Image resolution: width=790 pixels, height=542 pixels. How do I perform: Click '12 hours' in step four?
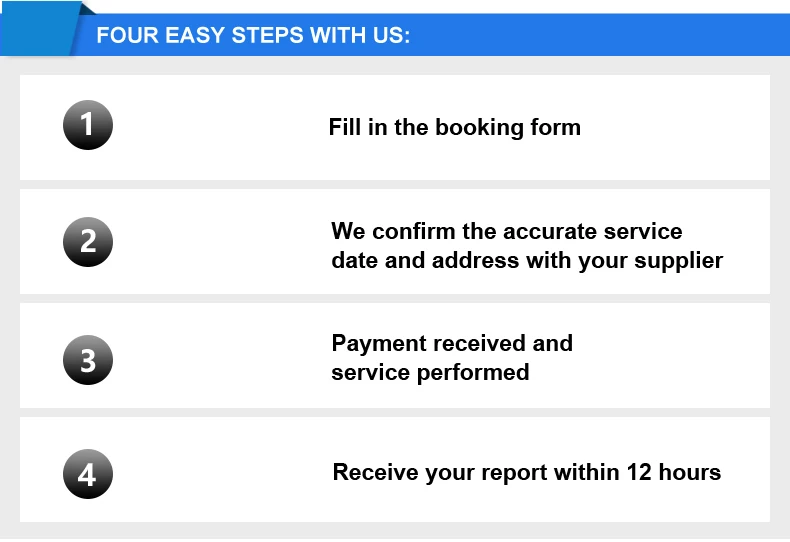click(674, 472)
